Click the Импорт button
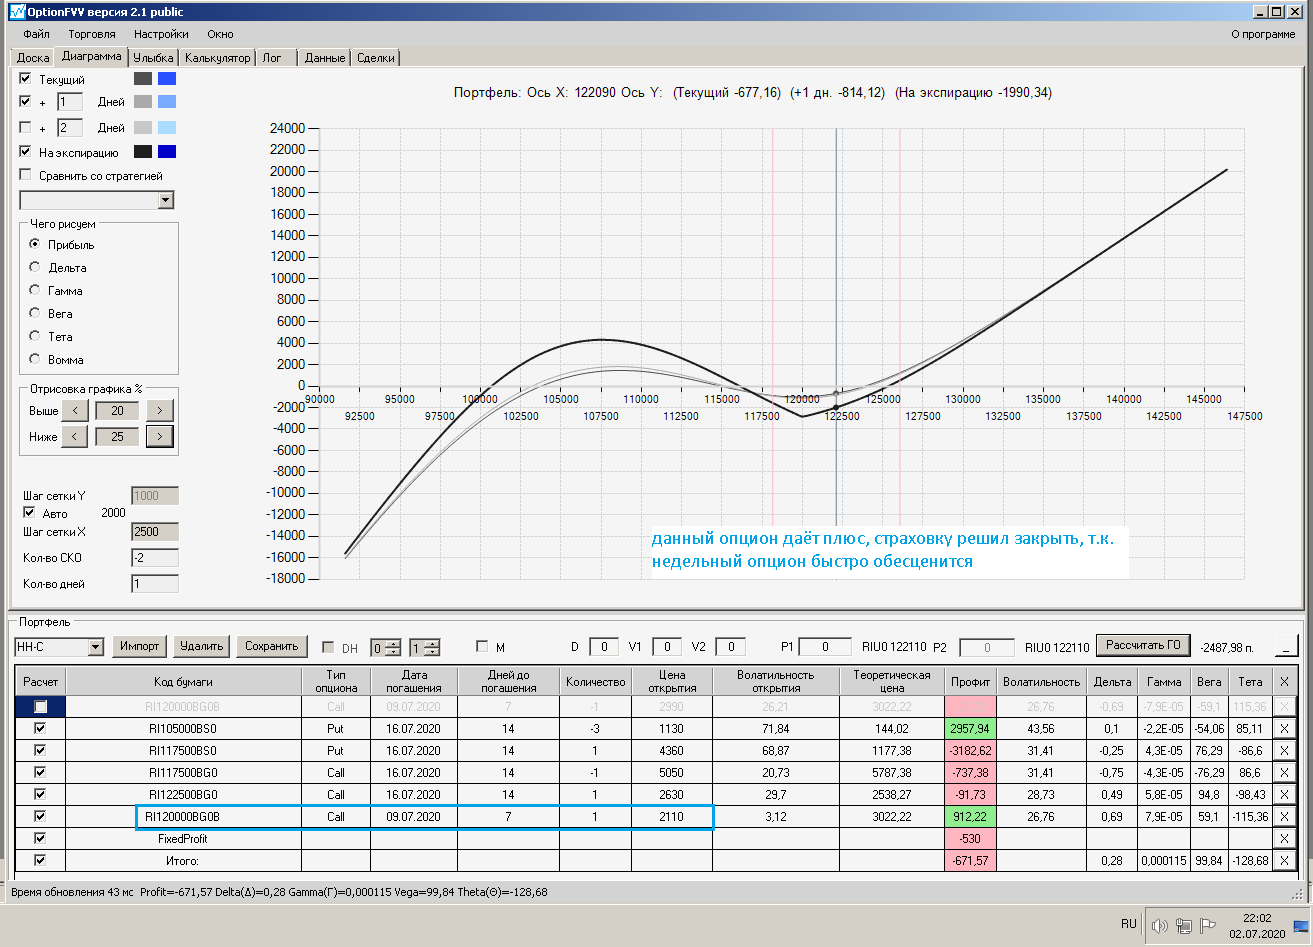Viewport: 1313px width, 947px height. 140,646
